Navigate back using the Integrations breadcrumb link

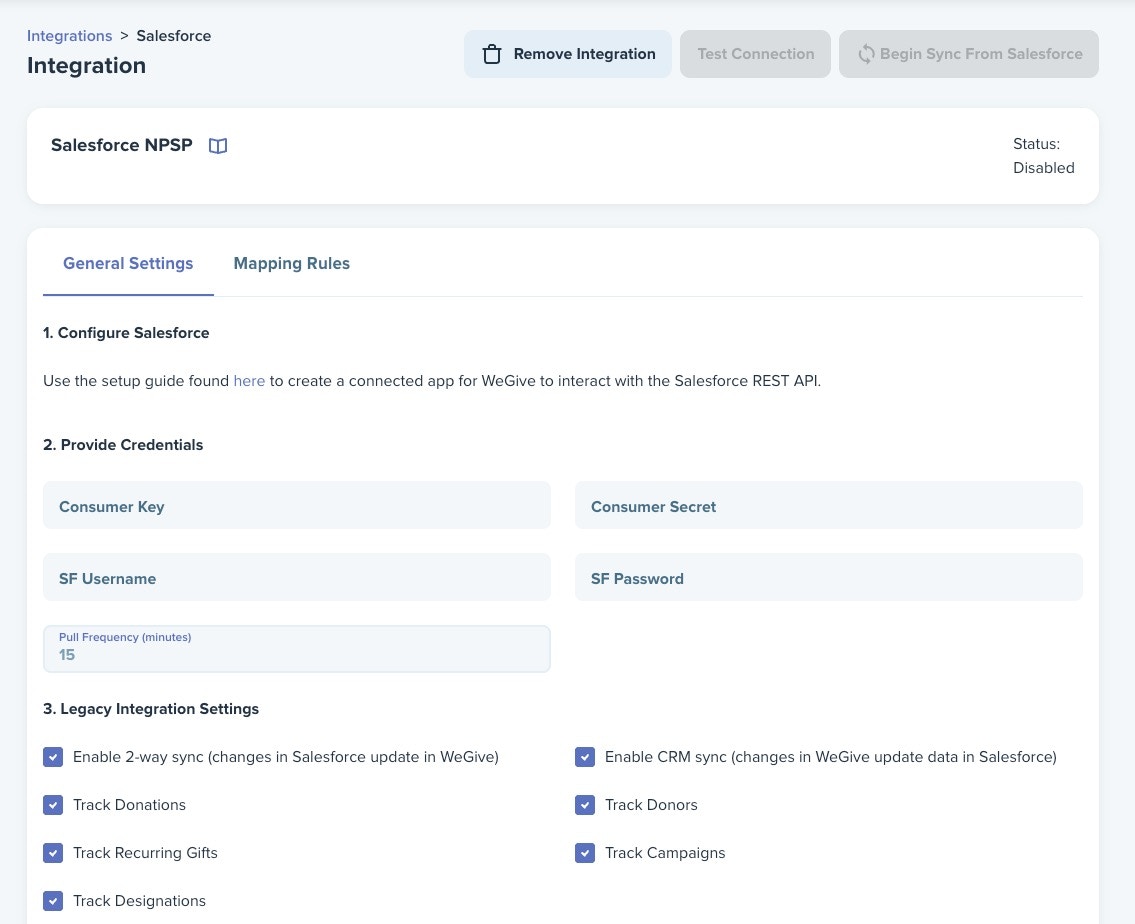(69, 35)
